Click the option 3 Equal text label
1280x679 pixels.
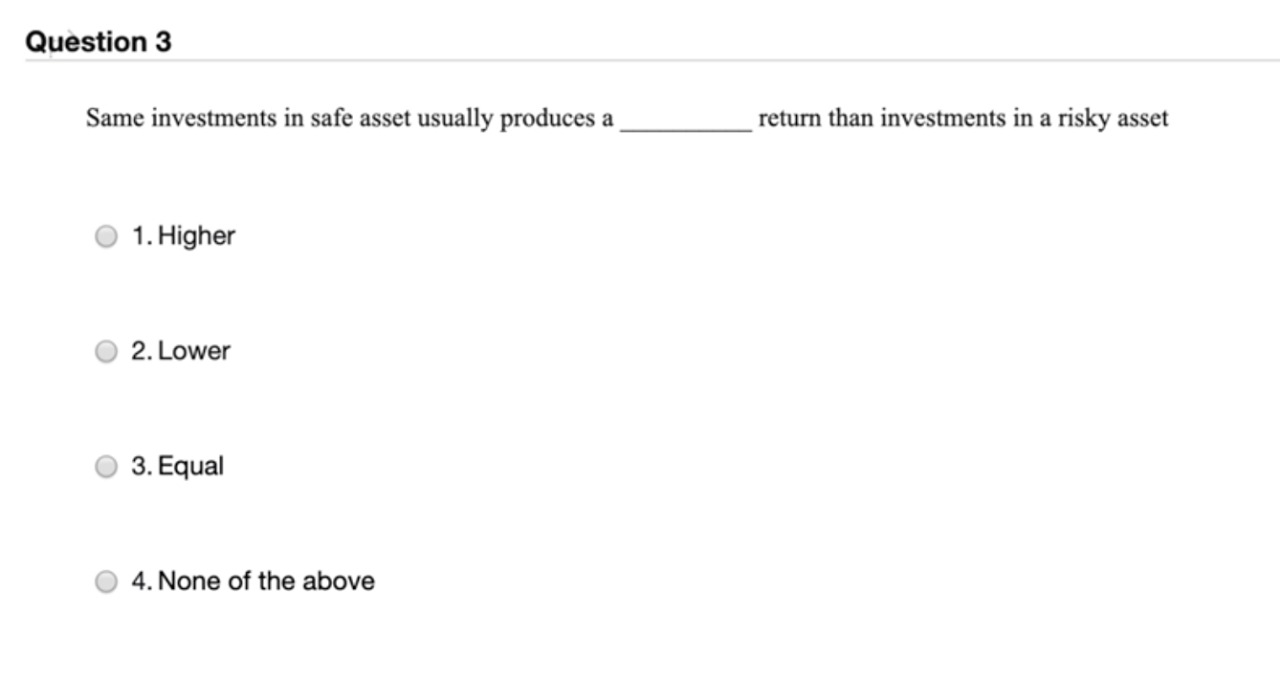coord(177,465)
